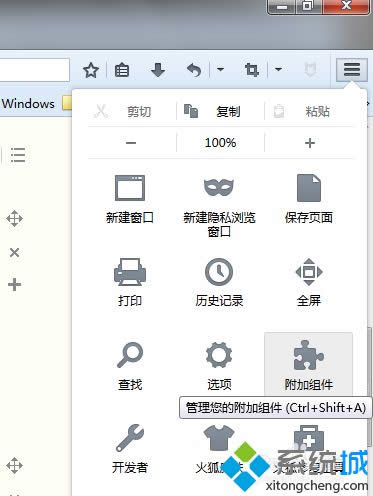373x496 pixels.
Task: Expand the dropdown arrow beside undo icon
Action: coord(220,70)
